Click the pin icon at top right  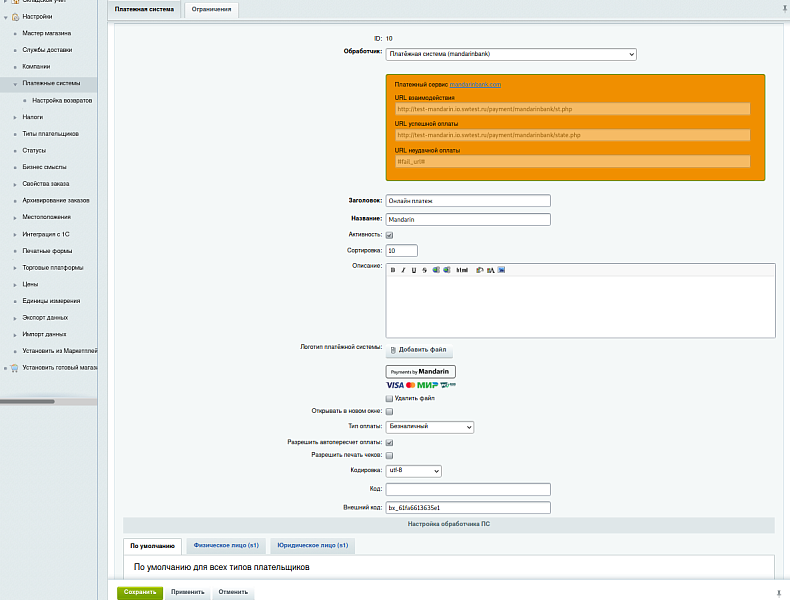[x=782, y=7]
